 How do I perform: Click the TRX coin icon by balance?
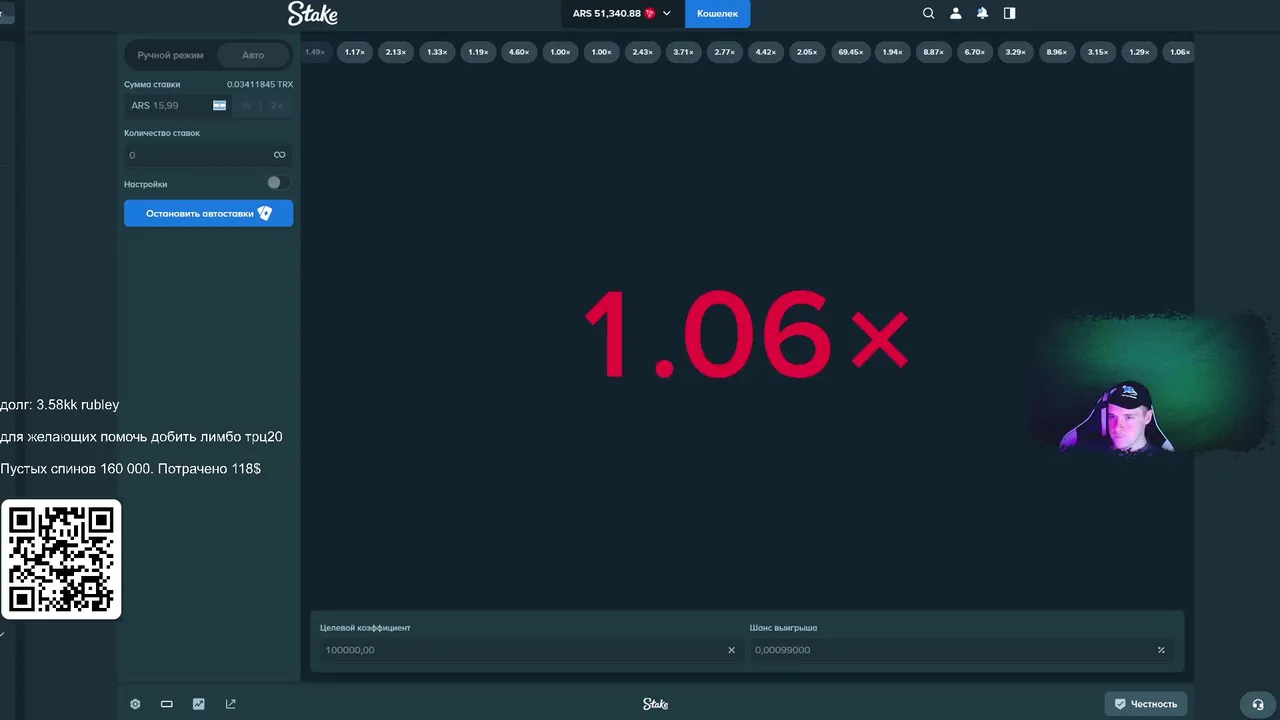pos(650,13)
